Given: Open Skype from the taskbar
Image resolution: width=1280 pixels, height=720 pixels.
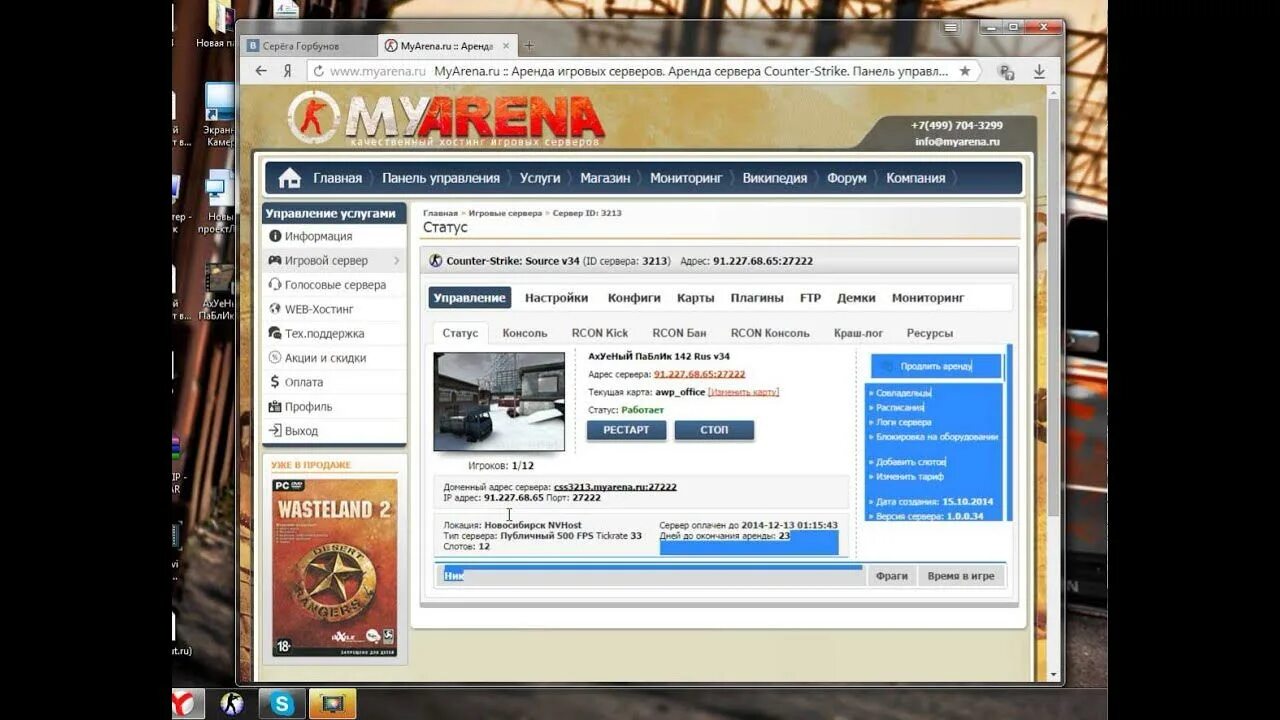Looking at the screenshot, I should tap(283, 704).
